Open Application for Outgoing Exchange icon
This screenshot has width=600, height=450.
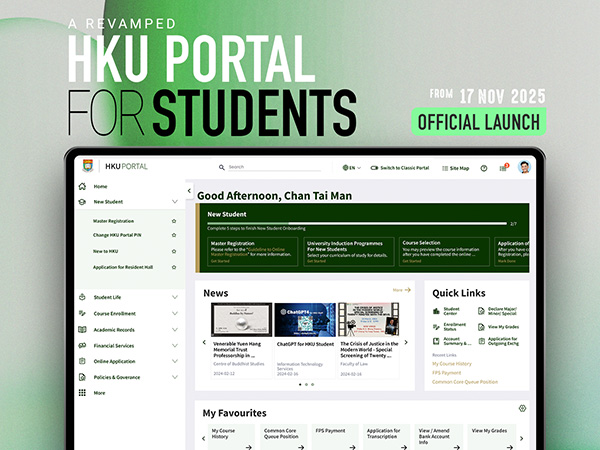click(x=481, y=341)
